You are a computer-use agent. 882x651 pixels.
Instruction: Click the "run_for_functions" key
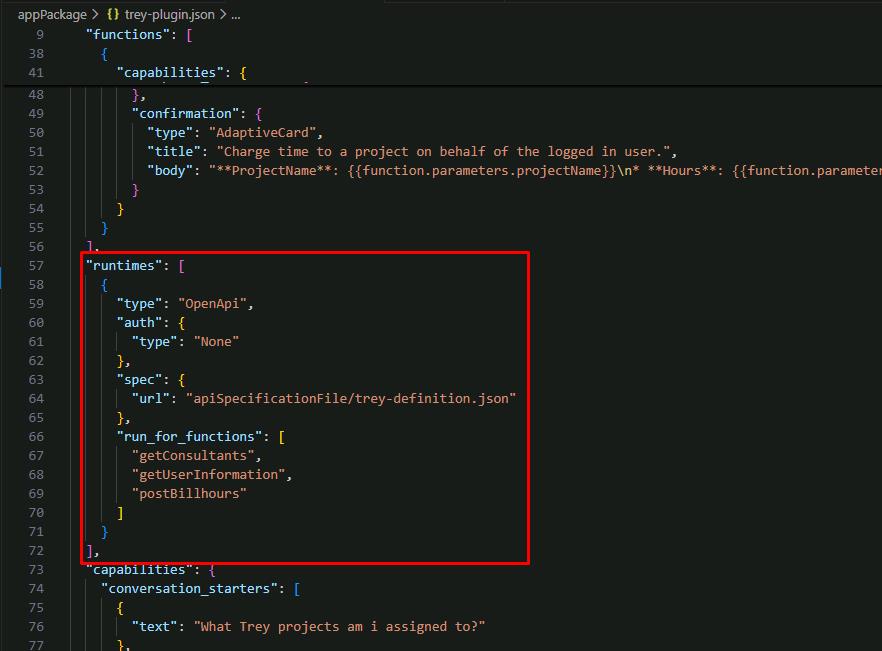pos(189,437)
